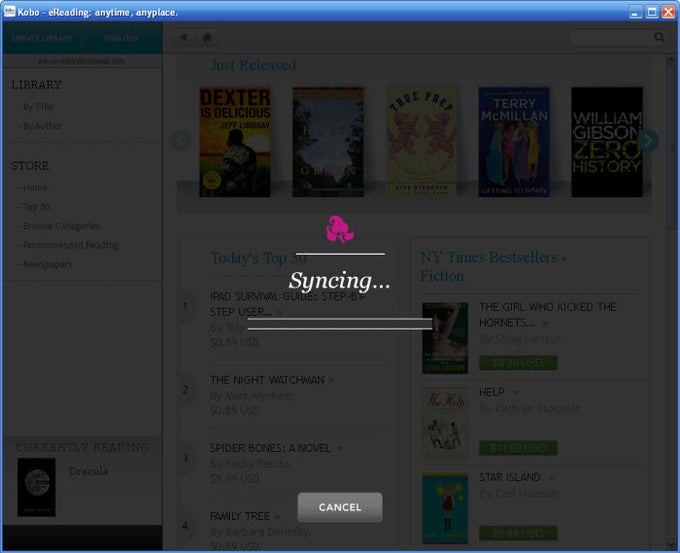Screen dimensions: 680x553
Task: Click the sync progress bar
Action: (340, 324)
